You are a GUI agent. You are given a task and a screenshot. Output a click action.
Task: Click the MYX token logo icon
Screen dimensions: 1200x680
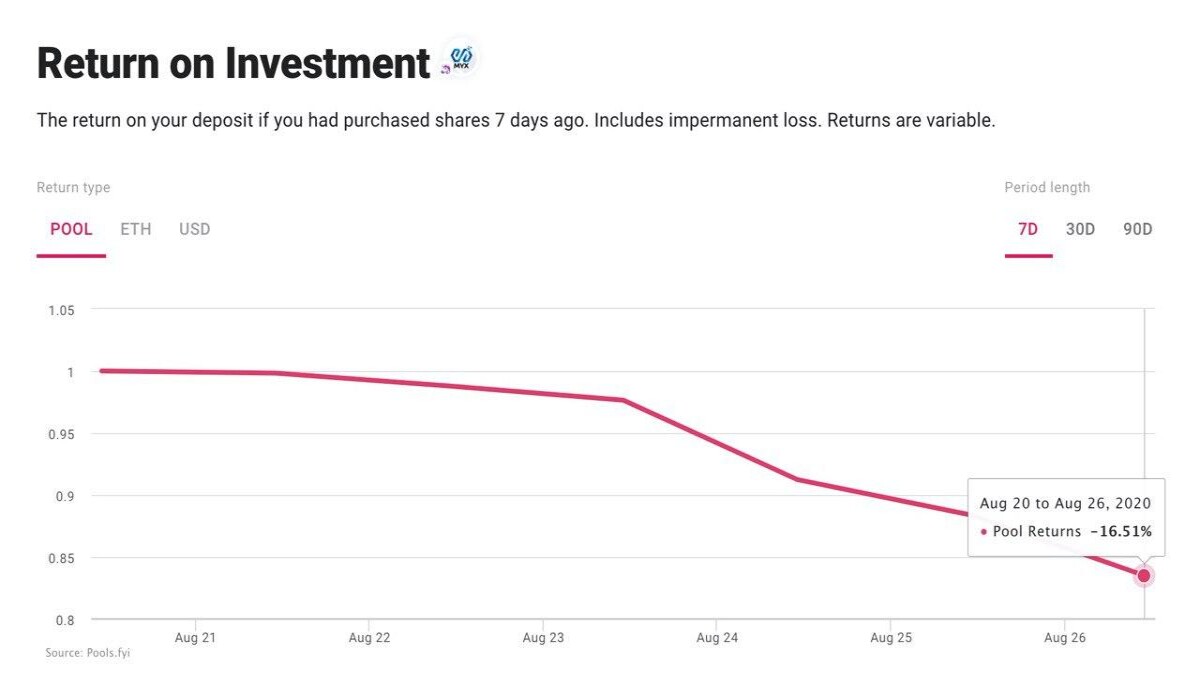[460, 60]
